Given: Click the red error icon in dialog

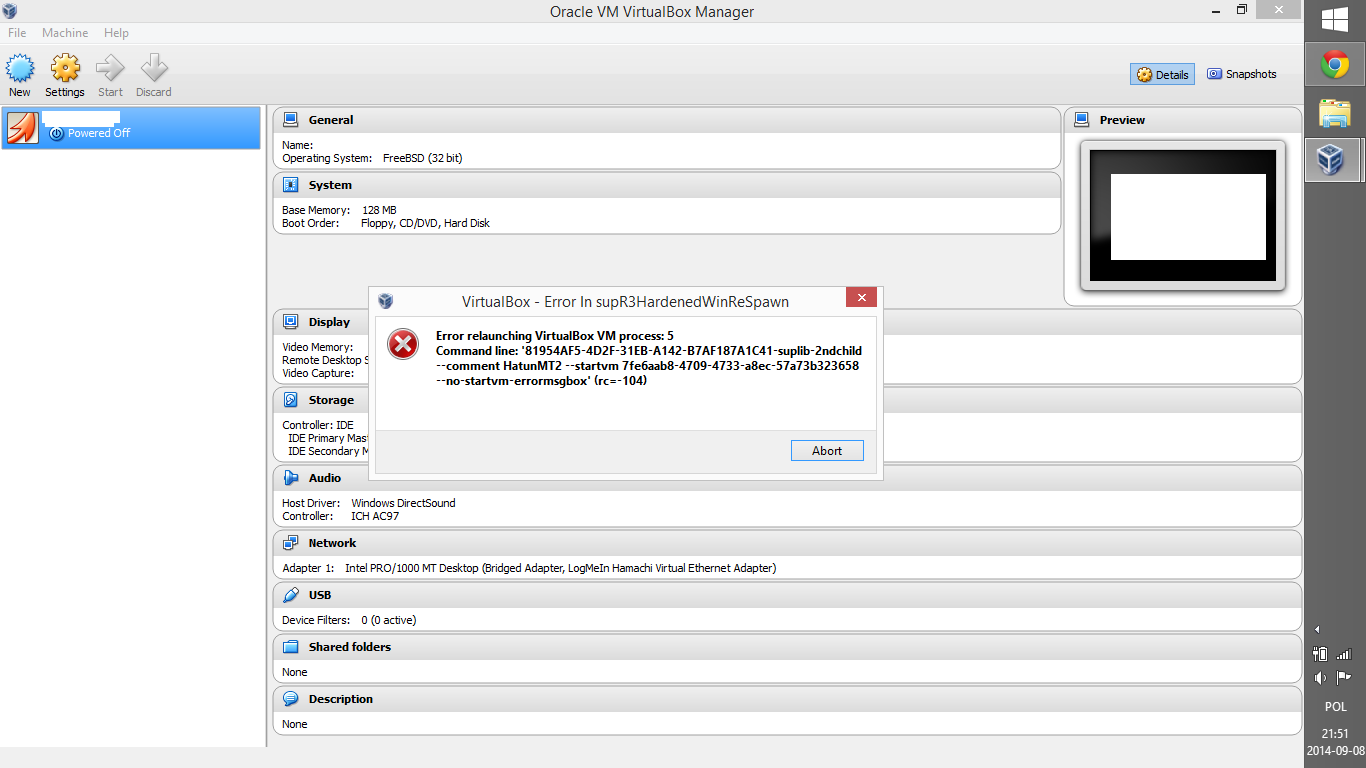Looking at the screenshot, I should pos(403,345).
